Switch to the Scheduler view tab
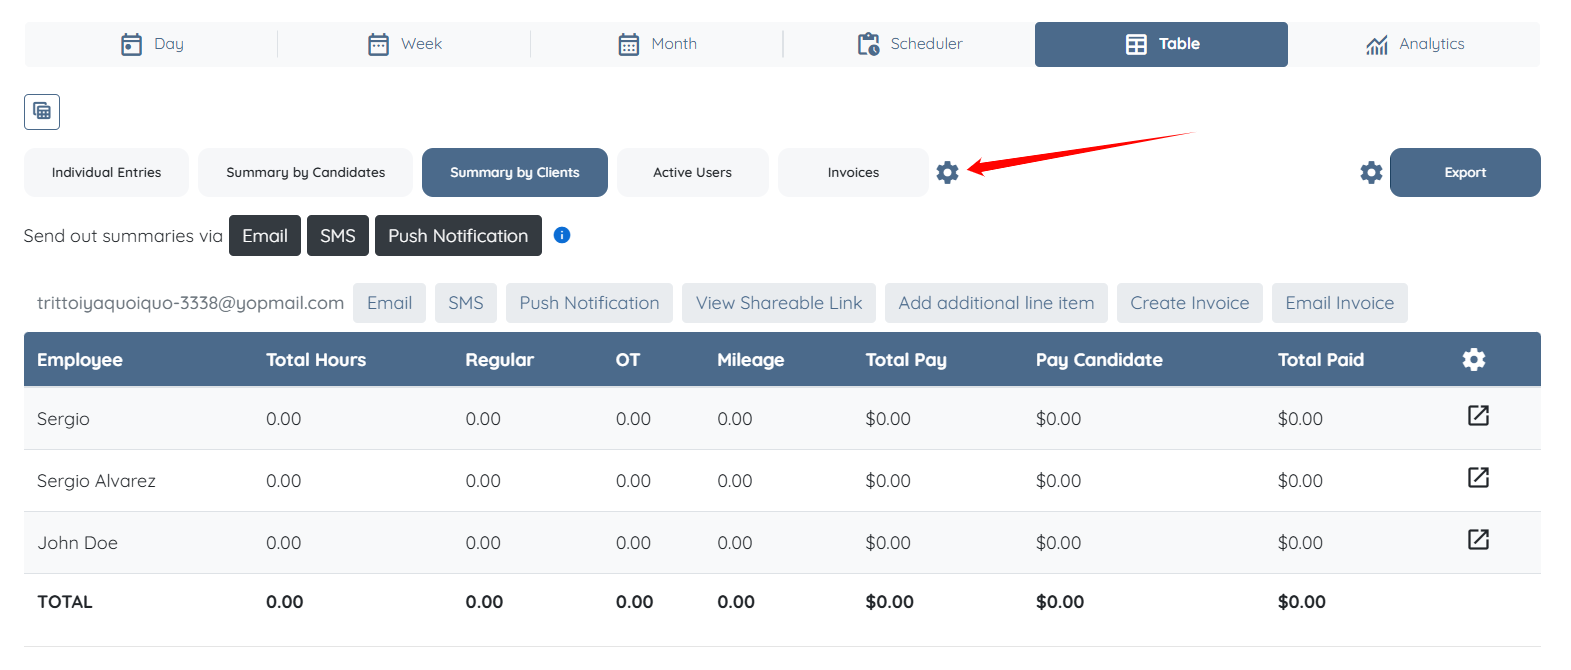Screen dimensions: 1571x670 coord(909,44)
